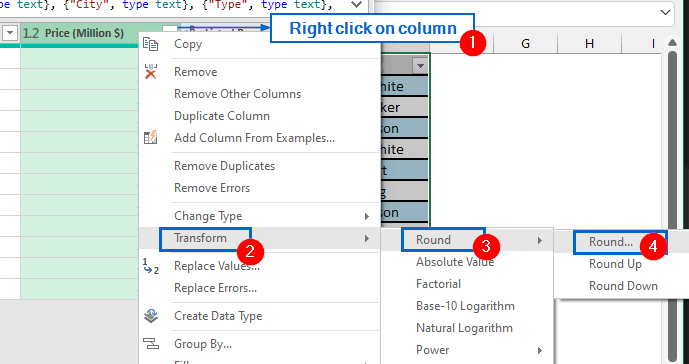Choose Round Down in the submenu

point(623,286)
